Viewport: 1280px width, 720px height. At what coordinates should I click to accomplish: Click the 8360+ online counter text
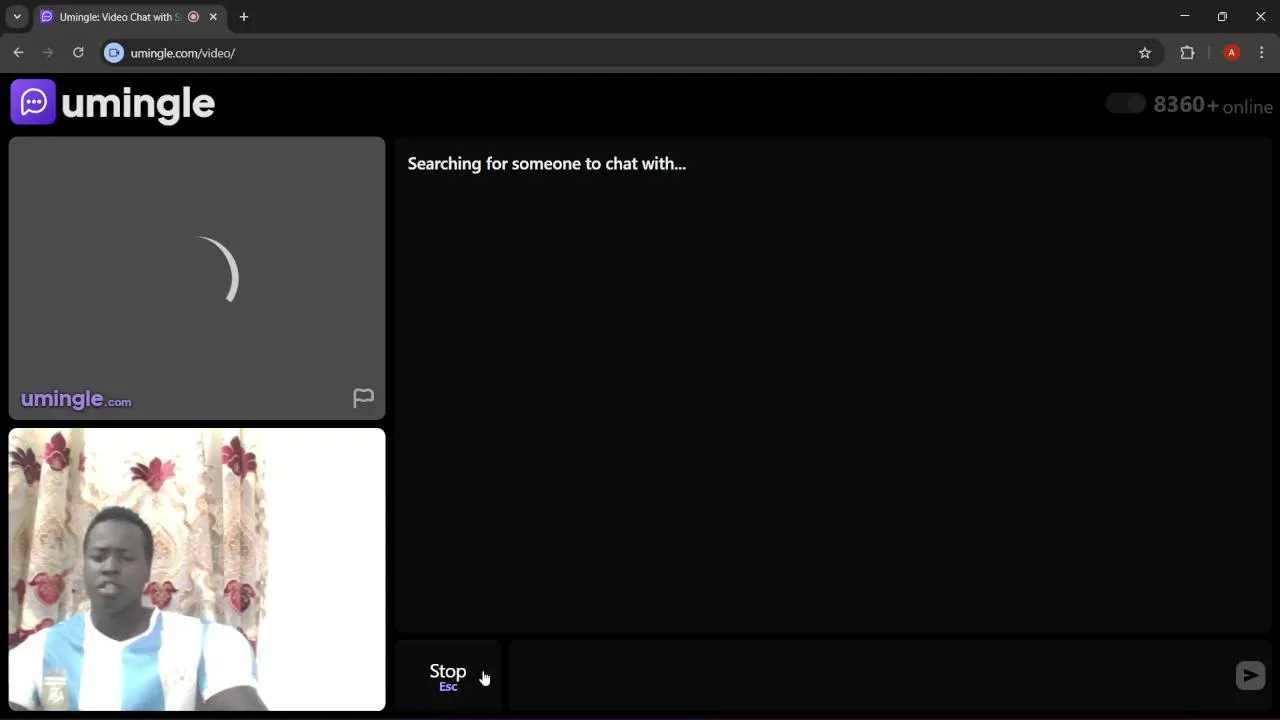click(1213, 105)
